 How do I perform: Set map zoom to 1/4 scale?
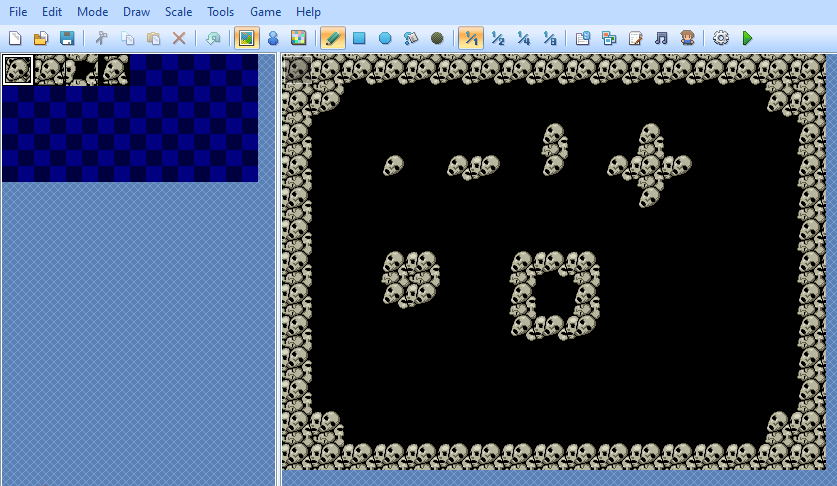[524, 38]
